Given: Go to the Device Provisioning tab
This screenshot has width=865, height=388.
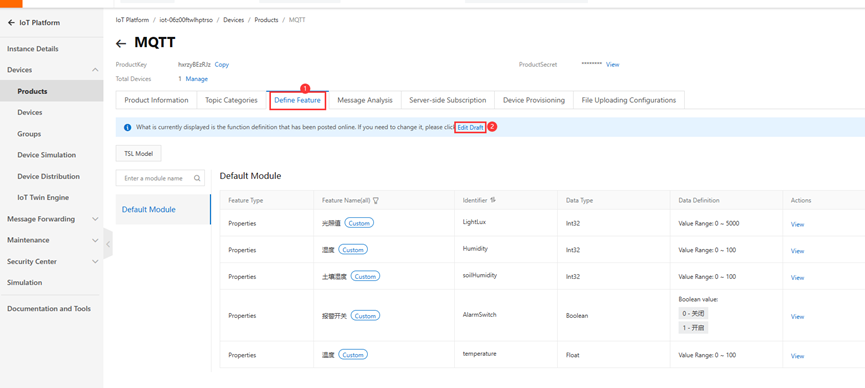Looking at the screenshot, I should point(533,100).
